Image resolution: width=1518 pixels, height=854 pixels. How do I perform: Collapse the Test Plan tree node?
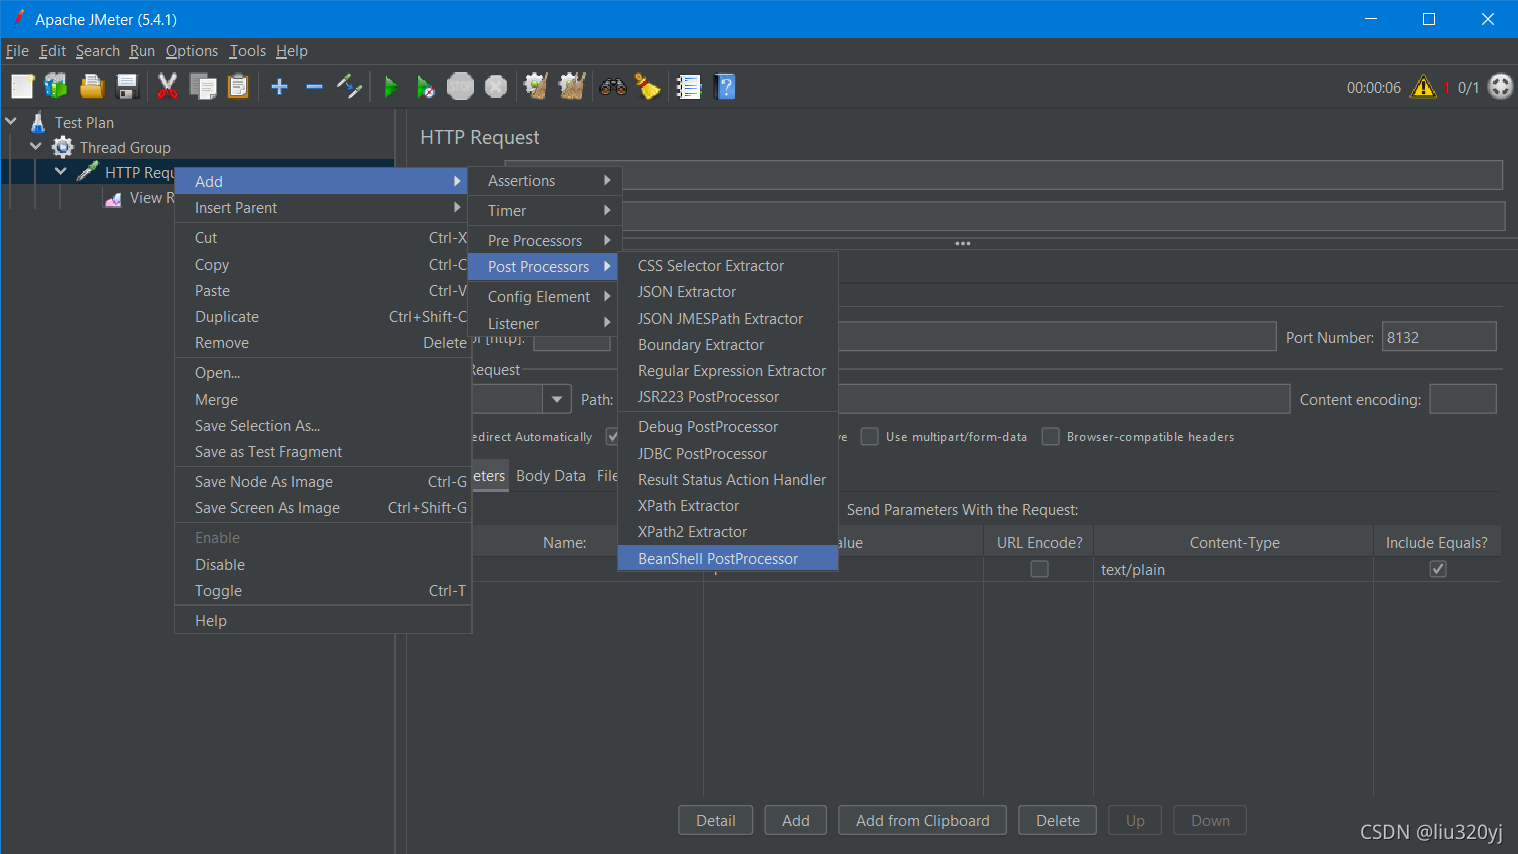coord(11,122)
